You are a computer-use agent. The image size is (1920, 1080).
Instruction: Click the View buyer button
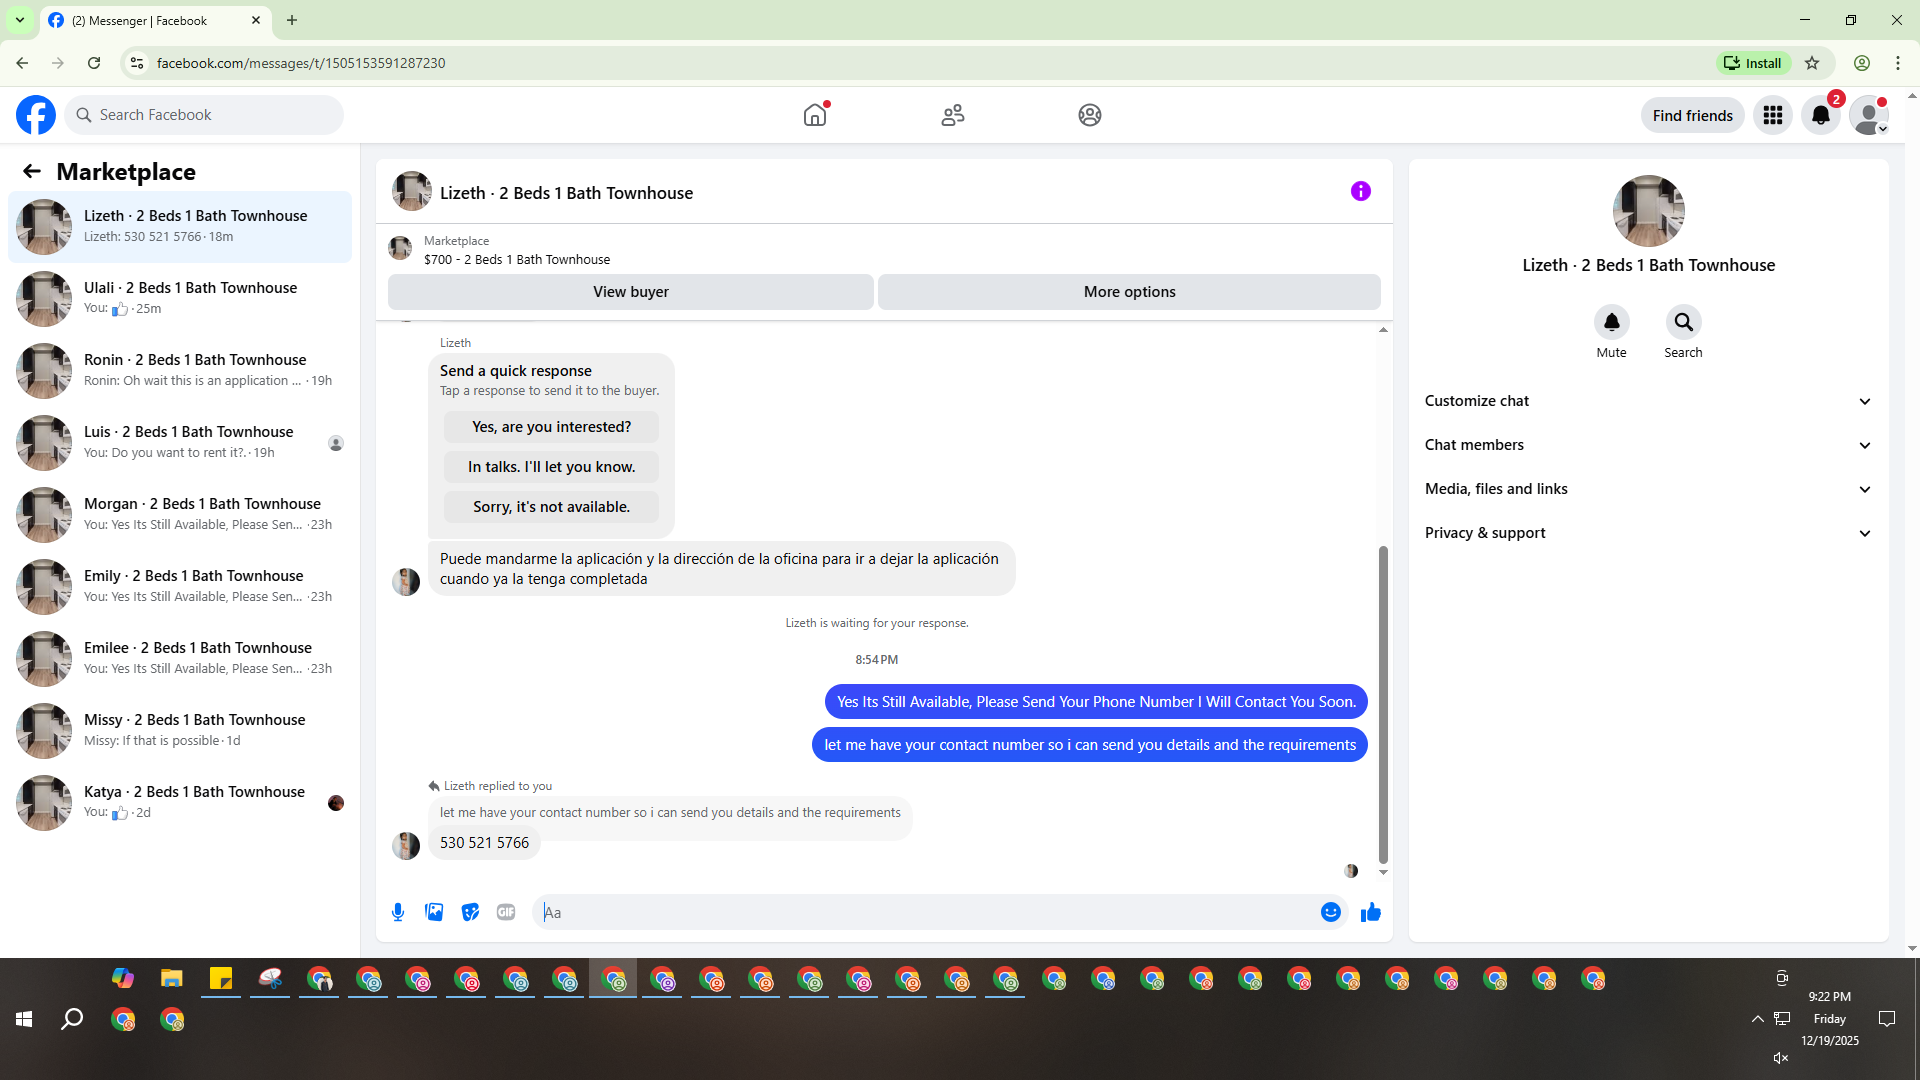pyautogui.click(x=630, y=292)
